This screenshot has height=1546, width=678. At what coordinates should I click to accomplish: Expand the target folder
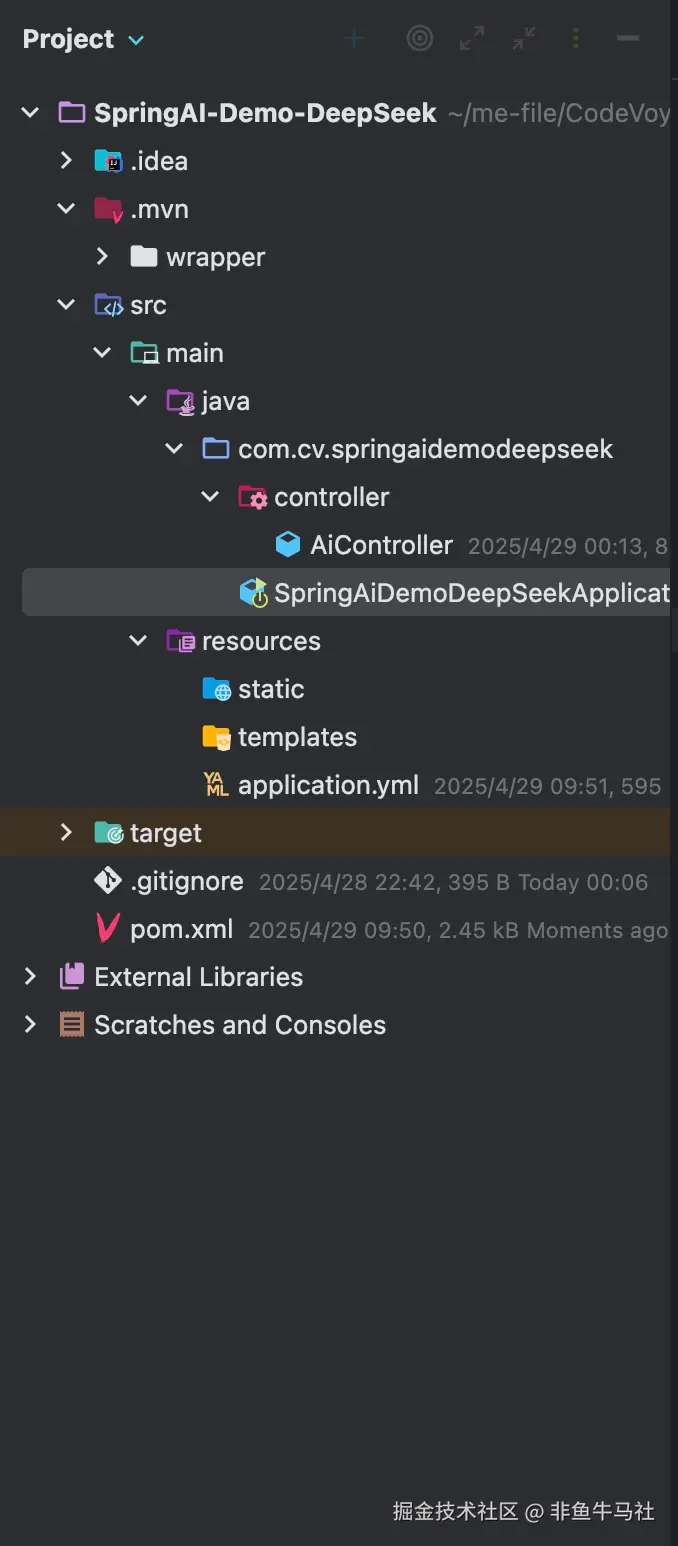click(66, 833)
